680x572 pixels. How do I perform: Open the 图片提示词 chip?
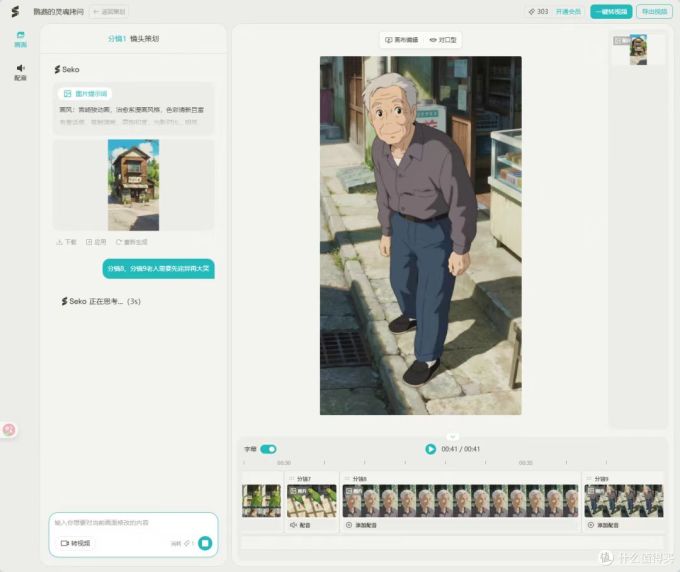point(85,94)
